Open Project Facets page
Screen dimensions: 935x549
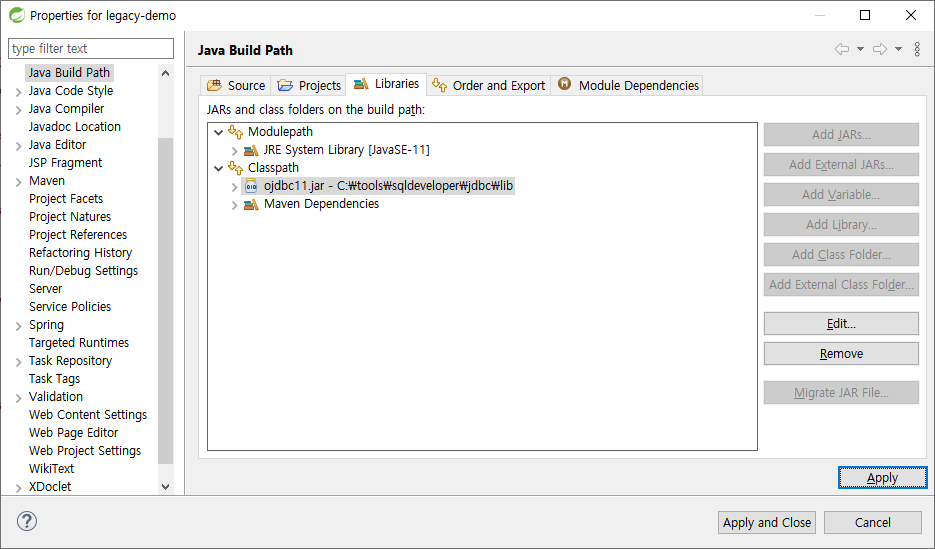point(66,198)
